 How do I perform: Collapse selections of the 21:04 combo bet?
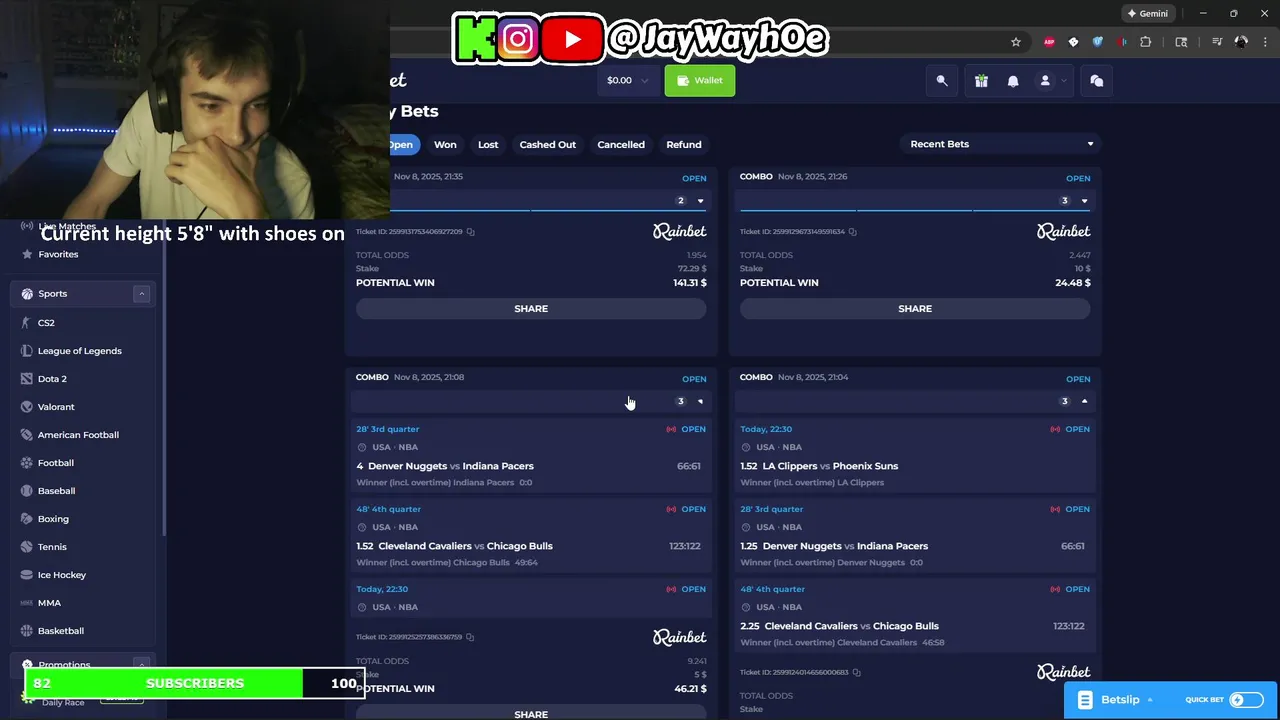(1084, 402)
